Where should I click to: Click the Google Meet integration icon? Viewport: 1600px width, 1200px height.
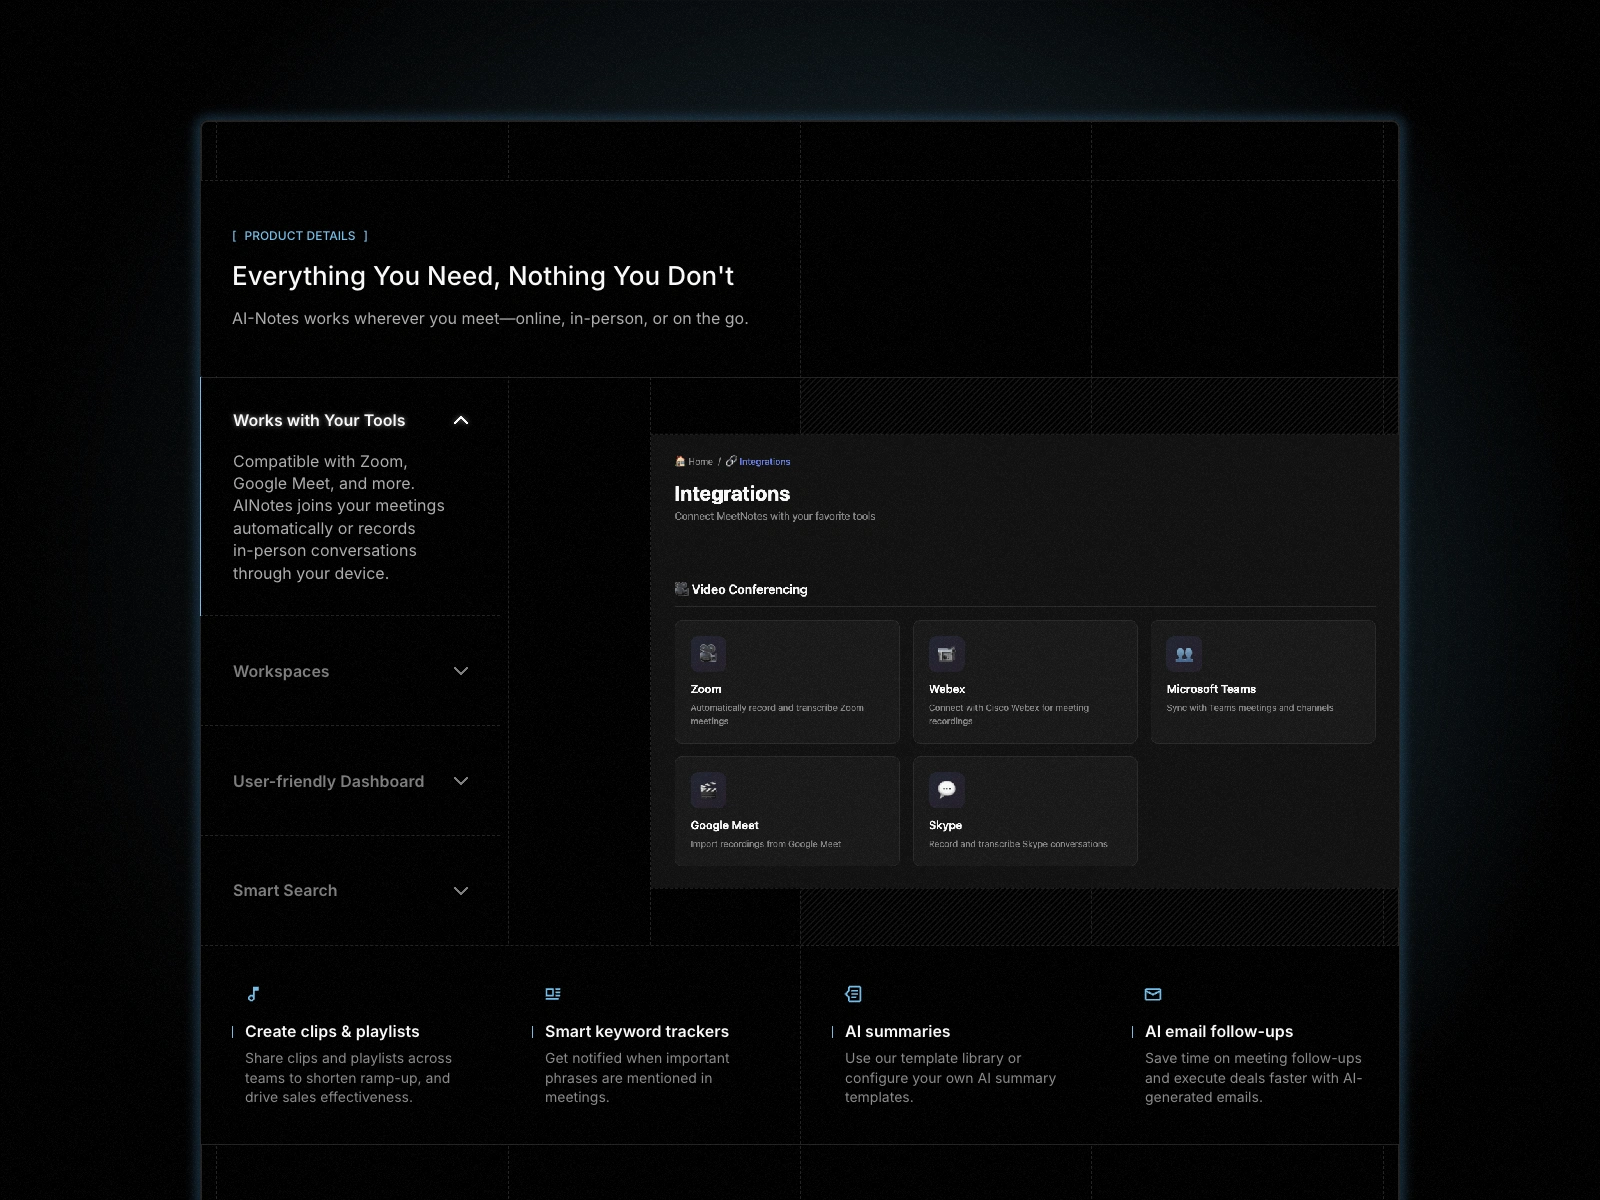(x=708, y=790)
